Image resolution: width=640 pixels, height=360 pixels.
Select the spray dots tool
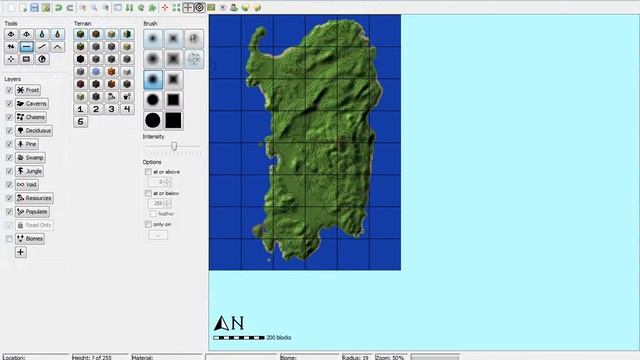click(x=11, y=59)
